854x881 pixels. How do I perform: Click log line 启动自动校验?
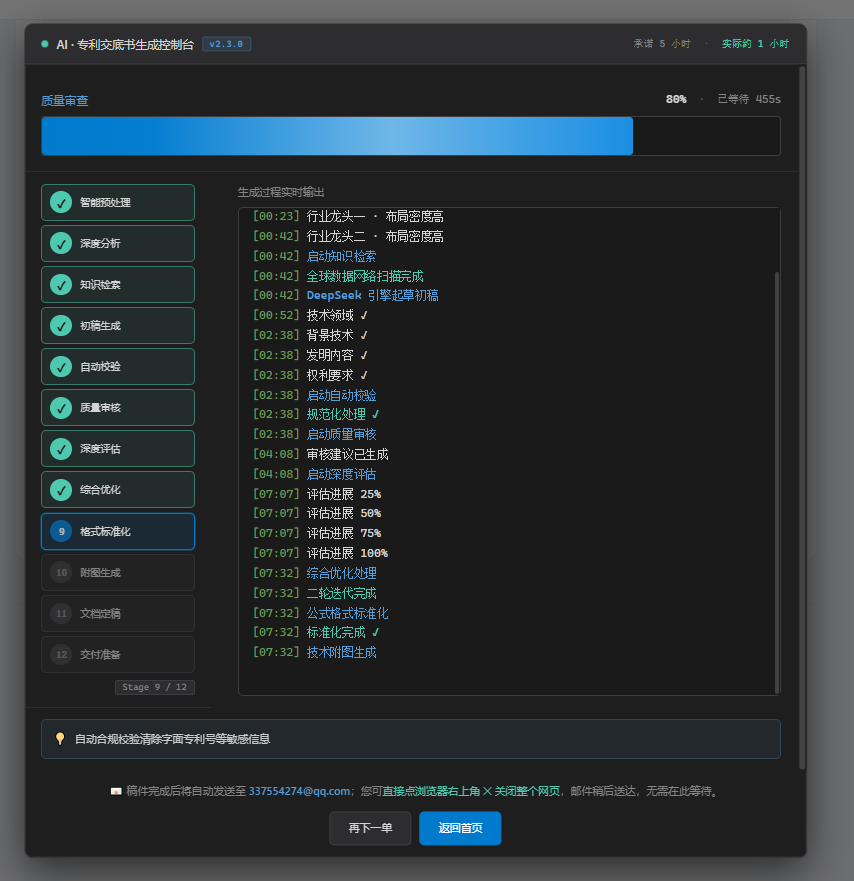click(341, 395)
